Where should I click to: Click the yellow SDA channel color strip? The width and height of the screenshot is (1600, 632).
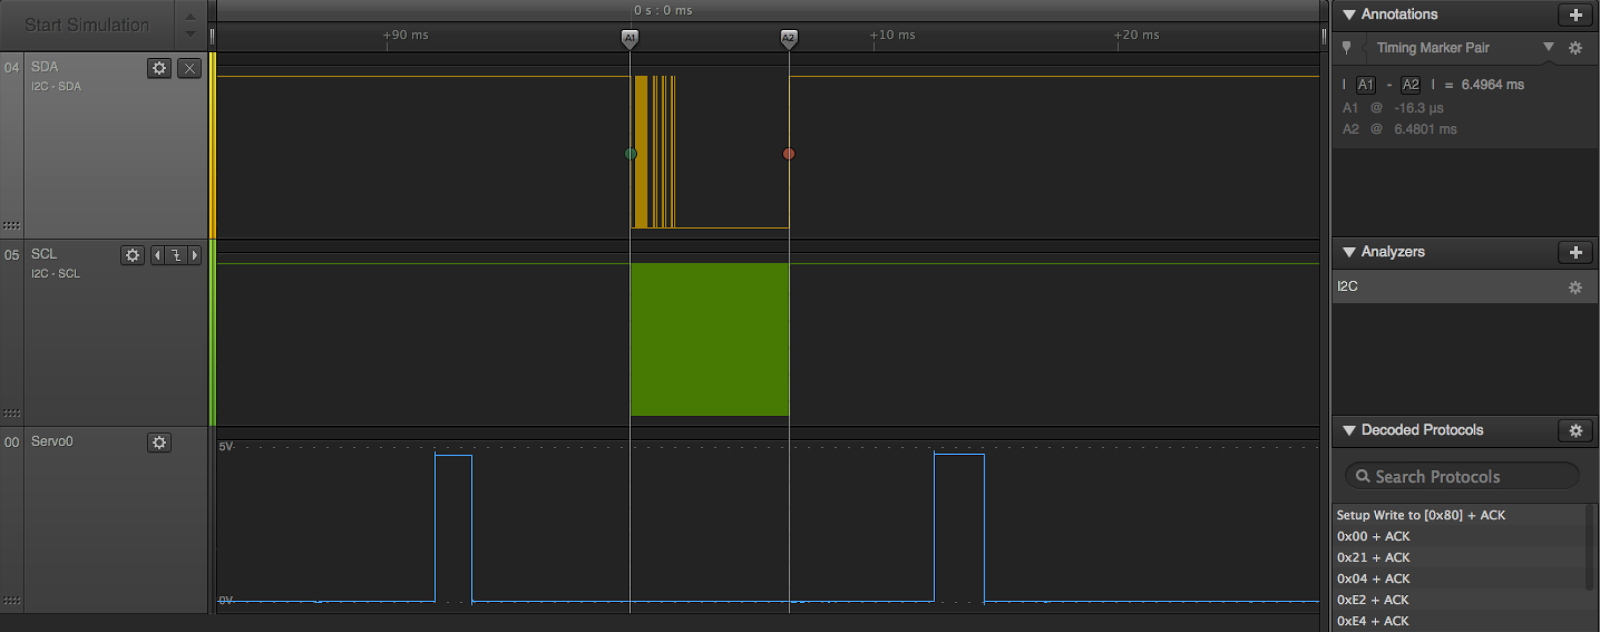point(212,145)
